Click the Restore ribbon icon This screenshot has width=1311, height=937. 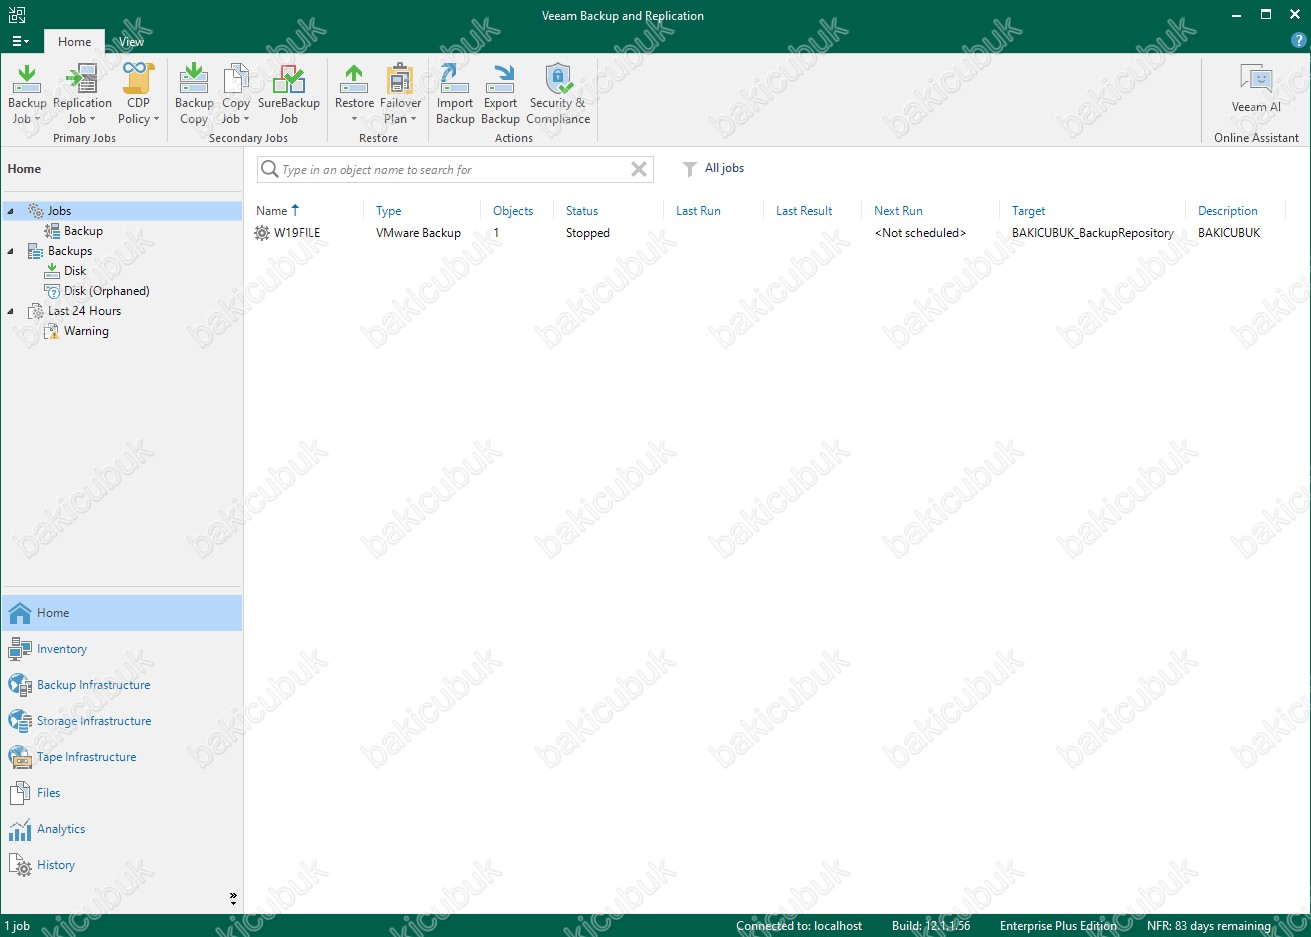[354, 94]
